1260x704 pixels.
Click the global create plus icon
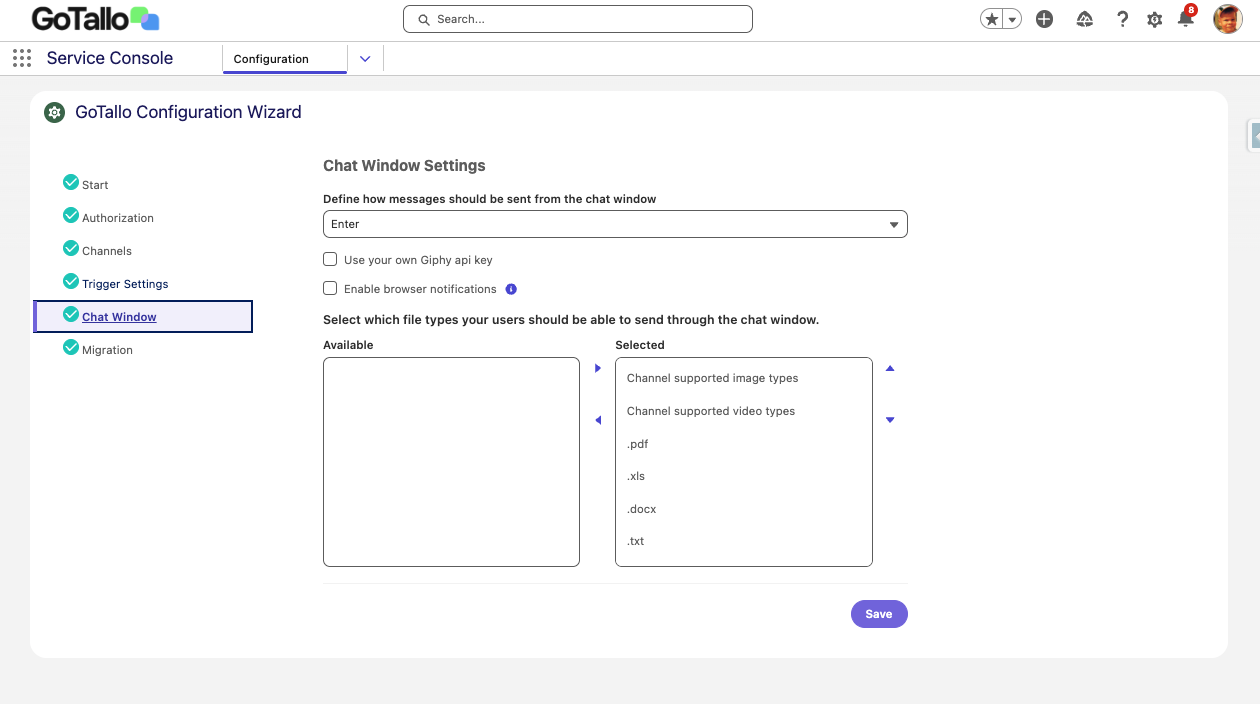(1044, 19)
